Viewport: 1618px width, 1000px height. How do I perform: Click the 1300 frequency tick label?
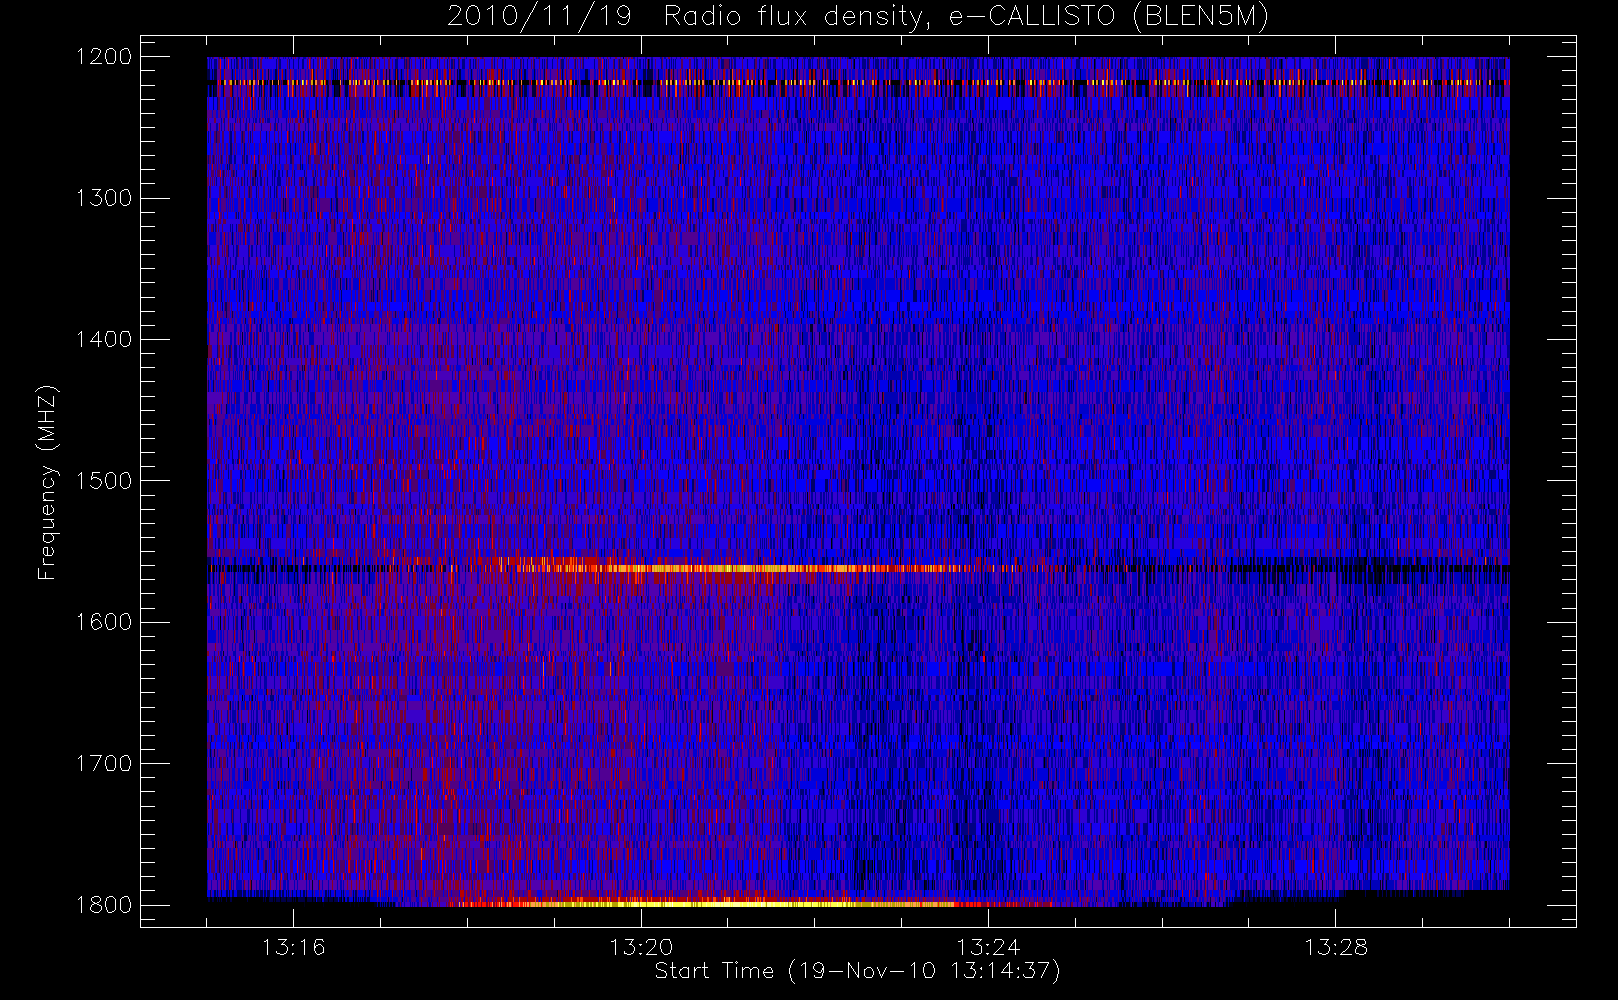[104, 198]
